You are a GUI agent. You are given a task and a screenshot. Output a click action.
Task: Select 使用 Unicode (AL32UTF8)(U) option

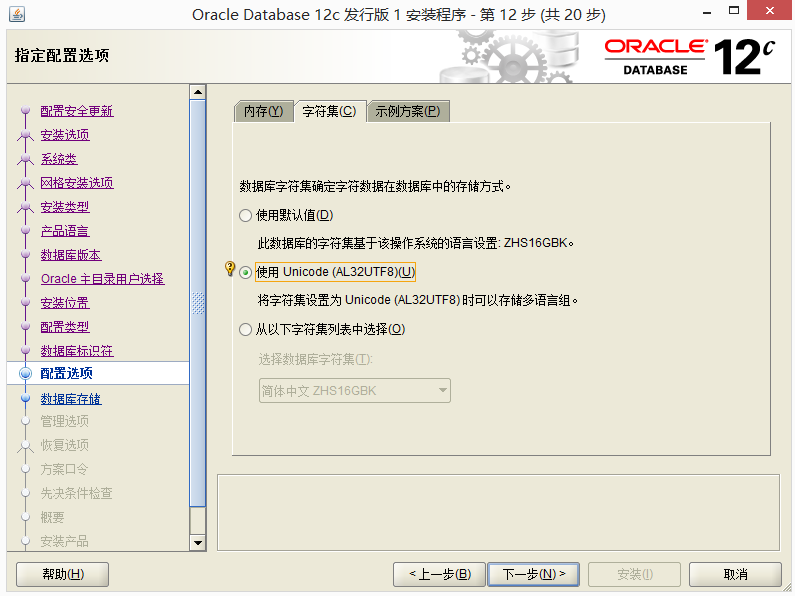click(x=245, y=272)
